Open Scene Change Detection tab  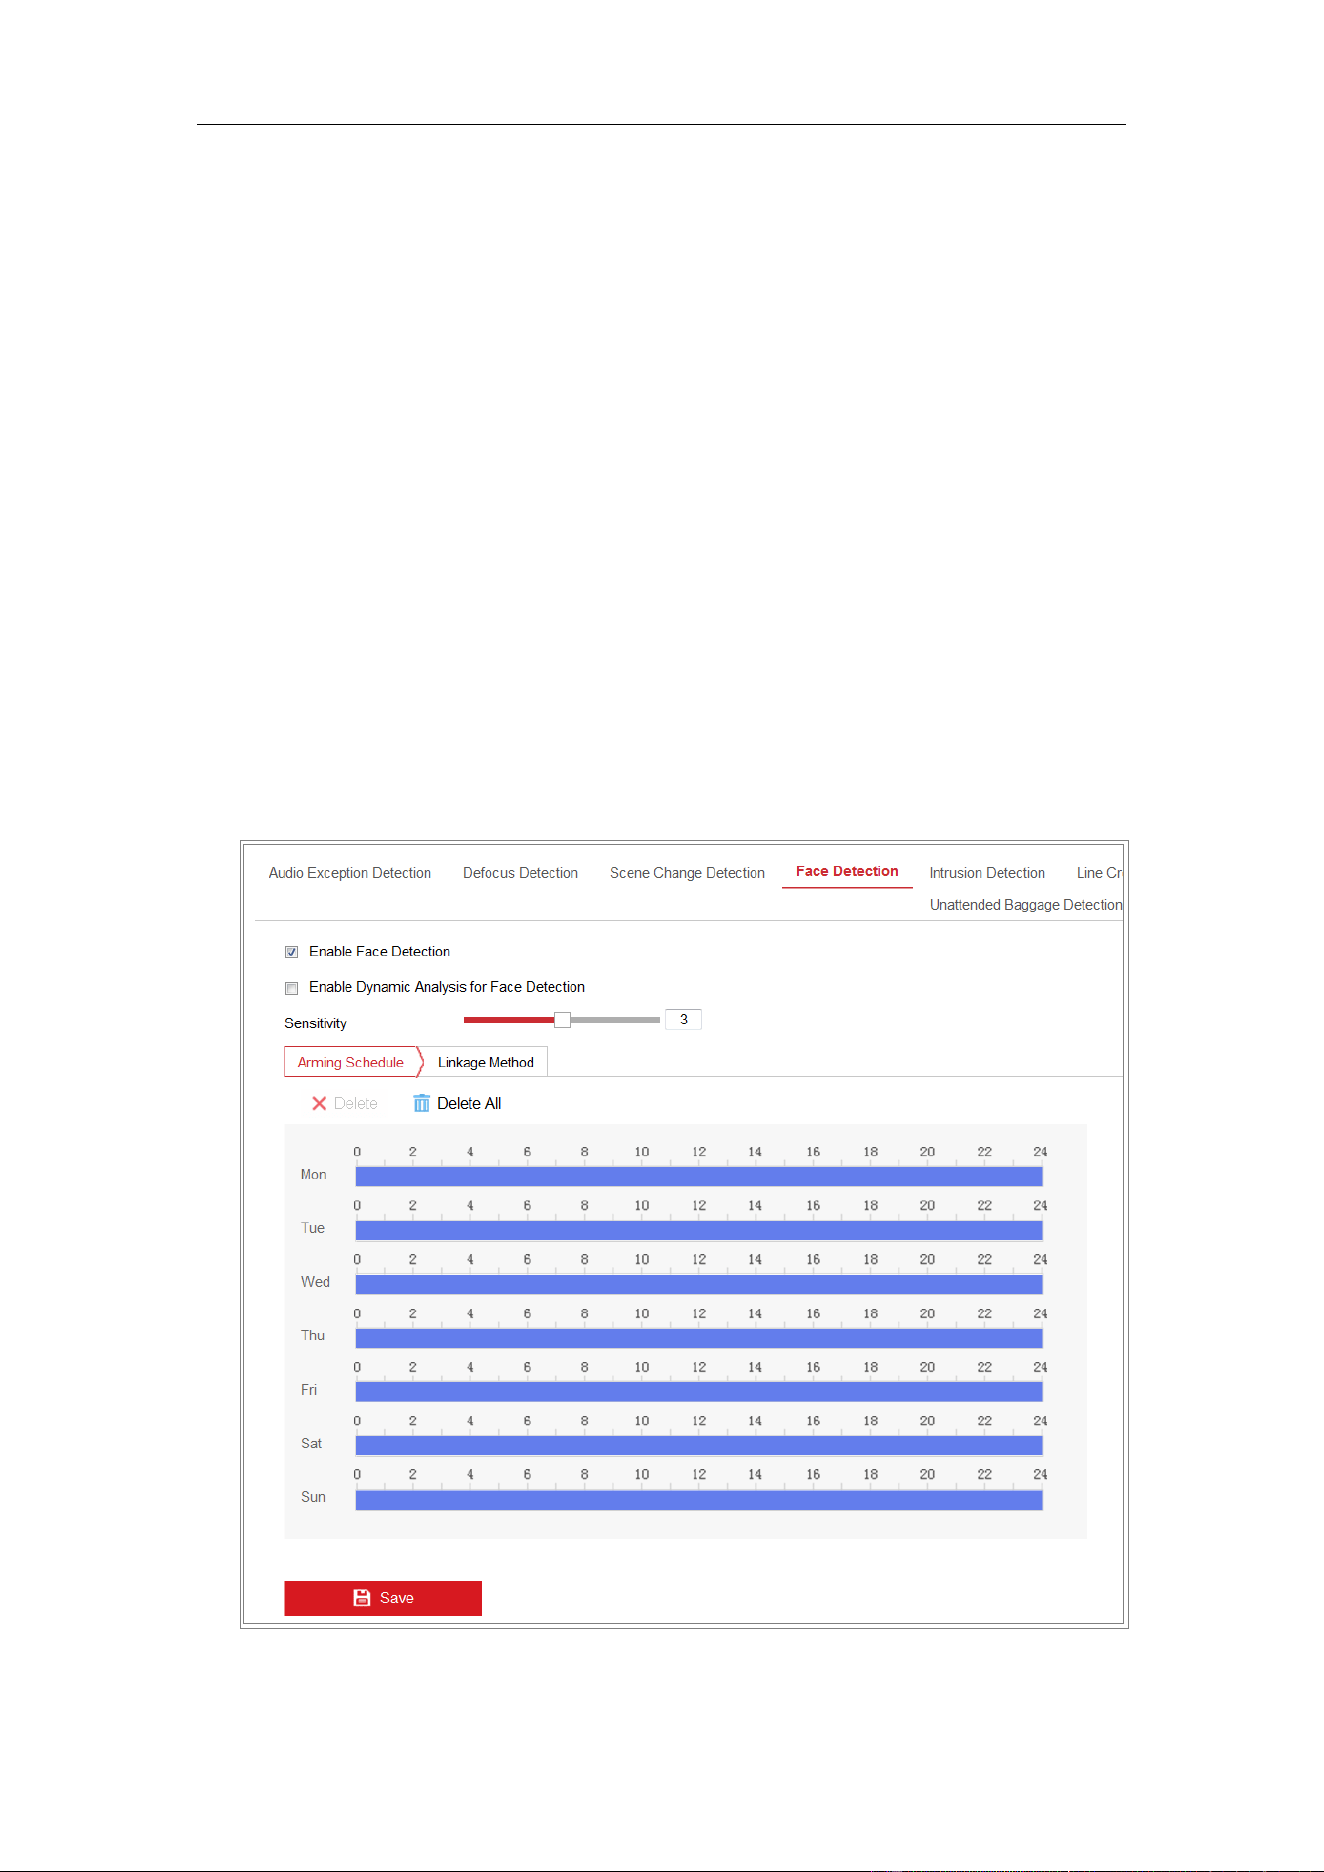coord(687,873)
